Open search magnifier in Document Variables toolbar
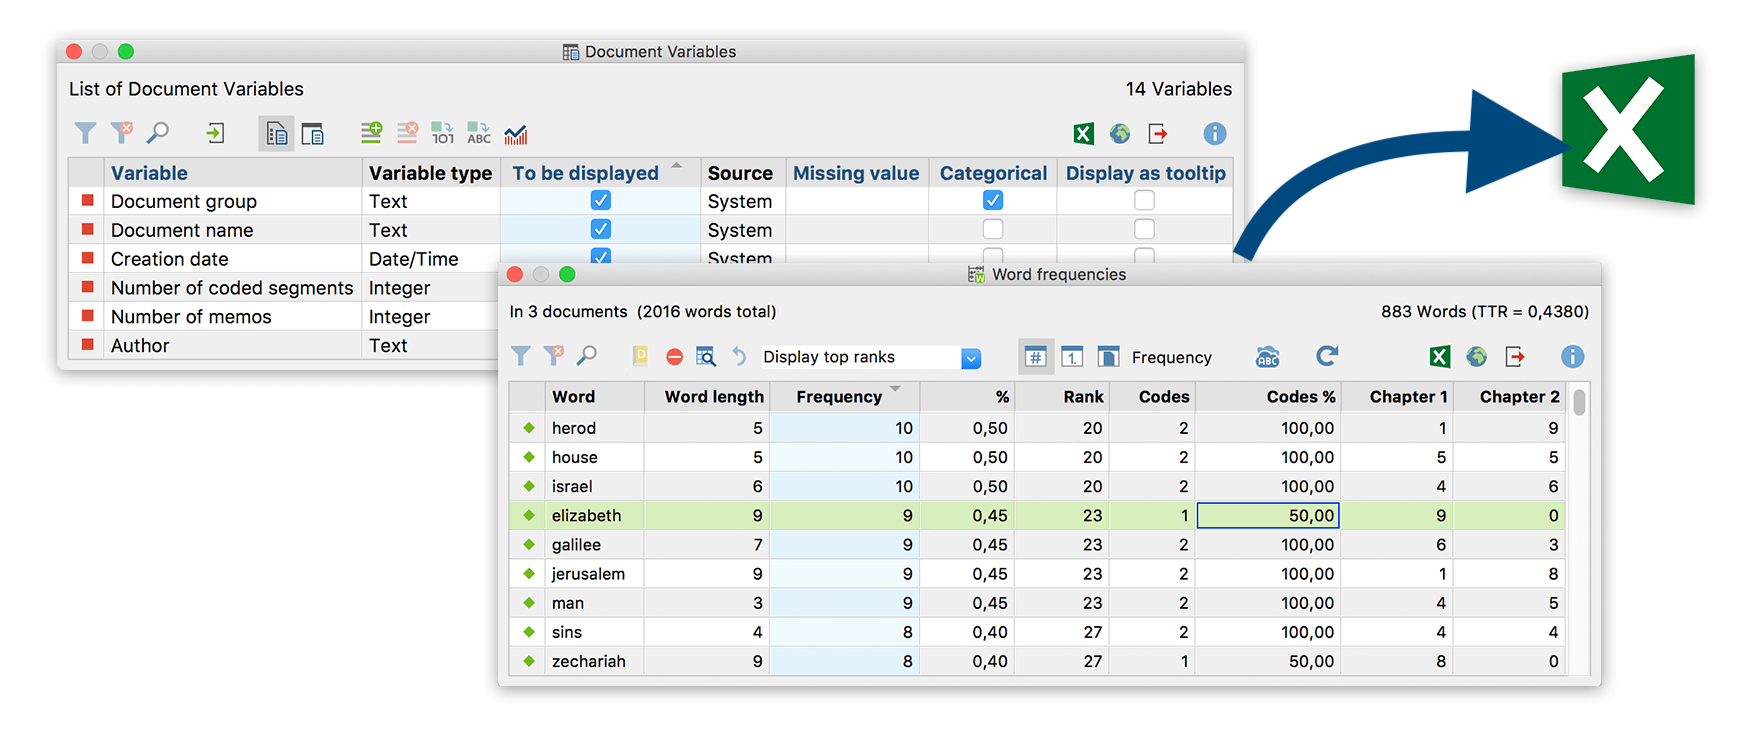Screen dimensions: 1742x749 (158, 133)
